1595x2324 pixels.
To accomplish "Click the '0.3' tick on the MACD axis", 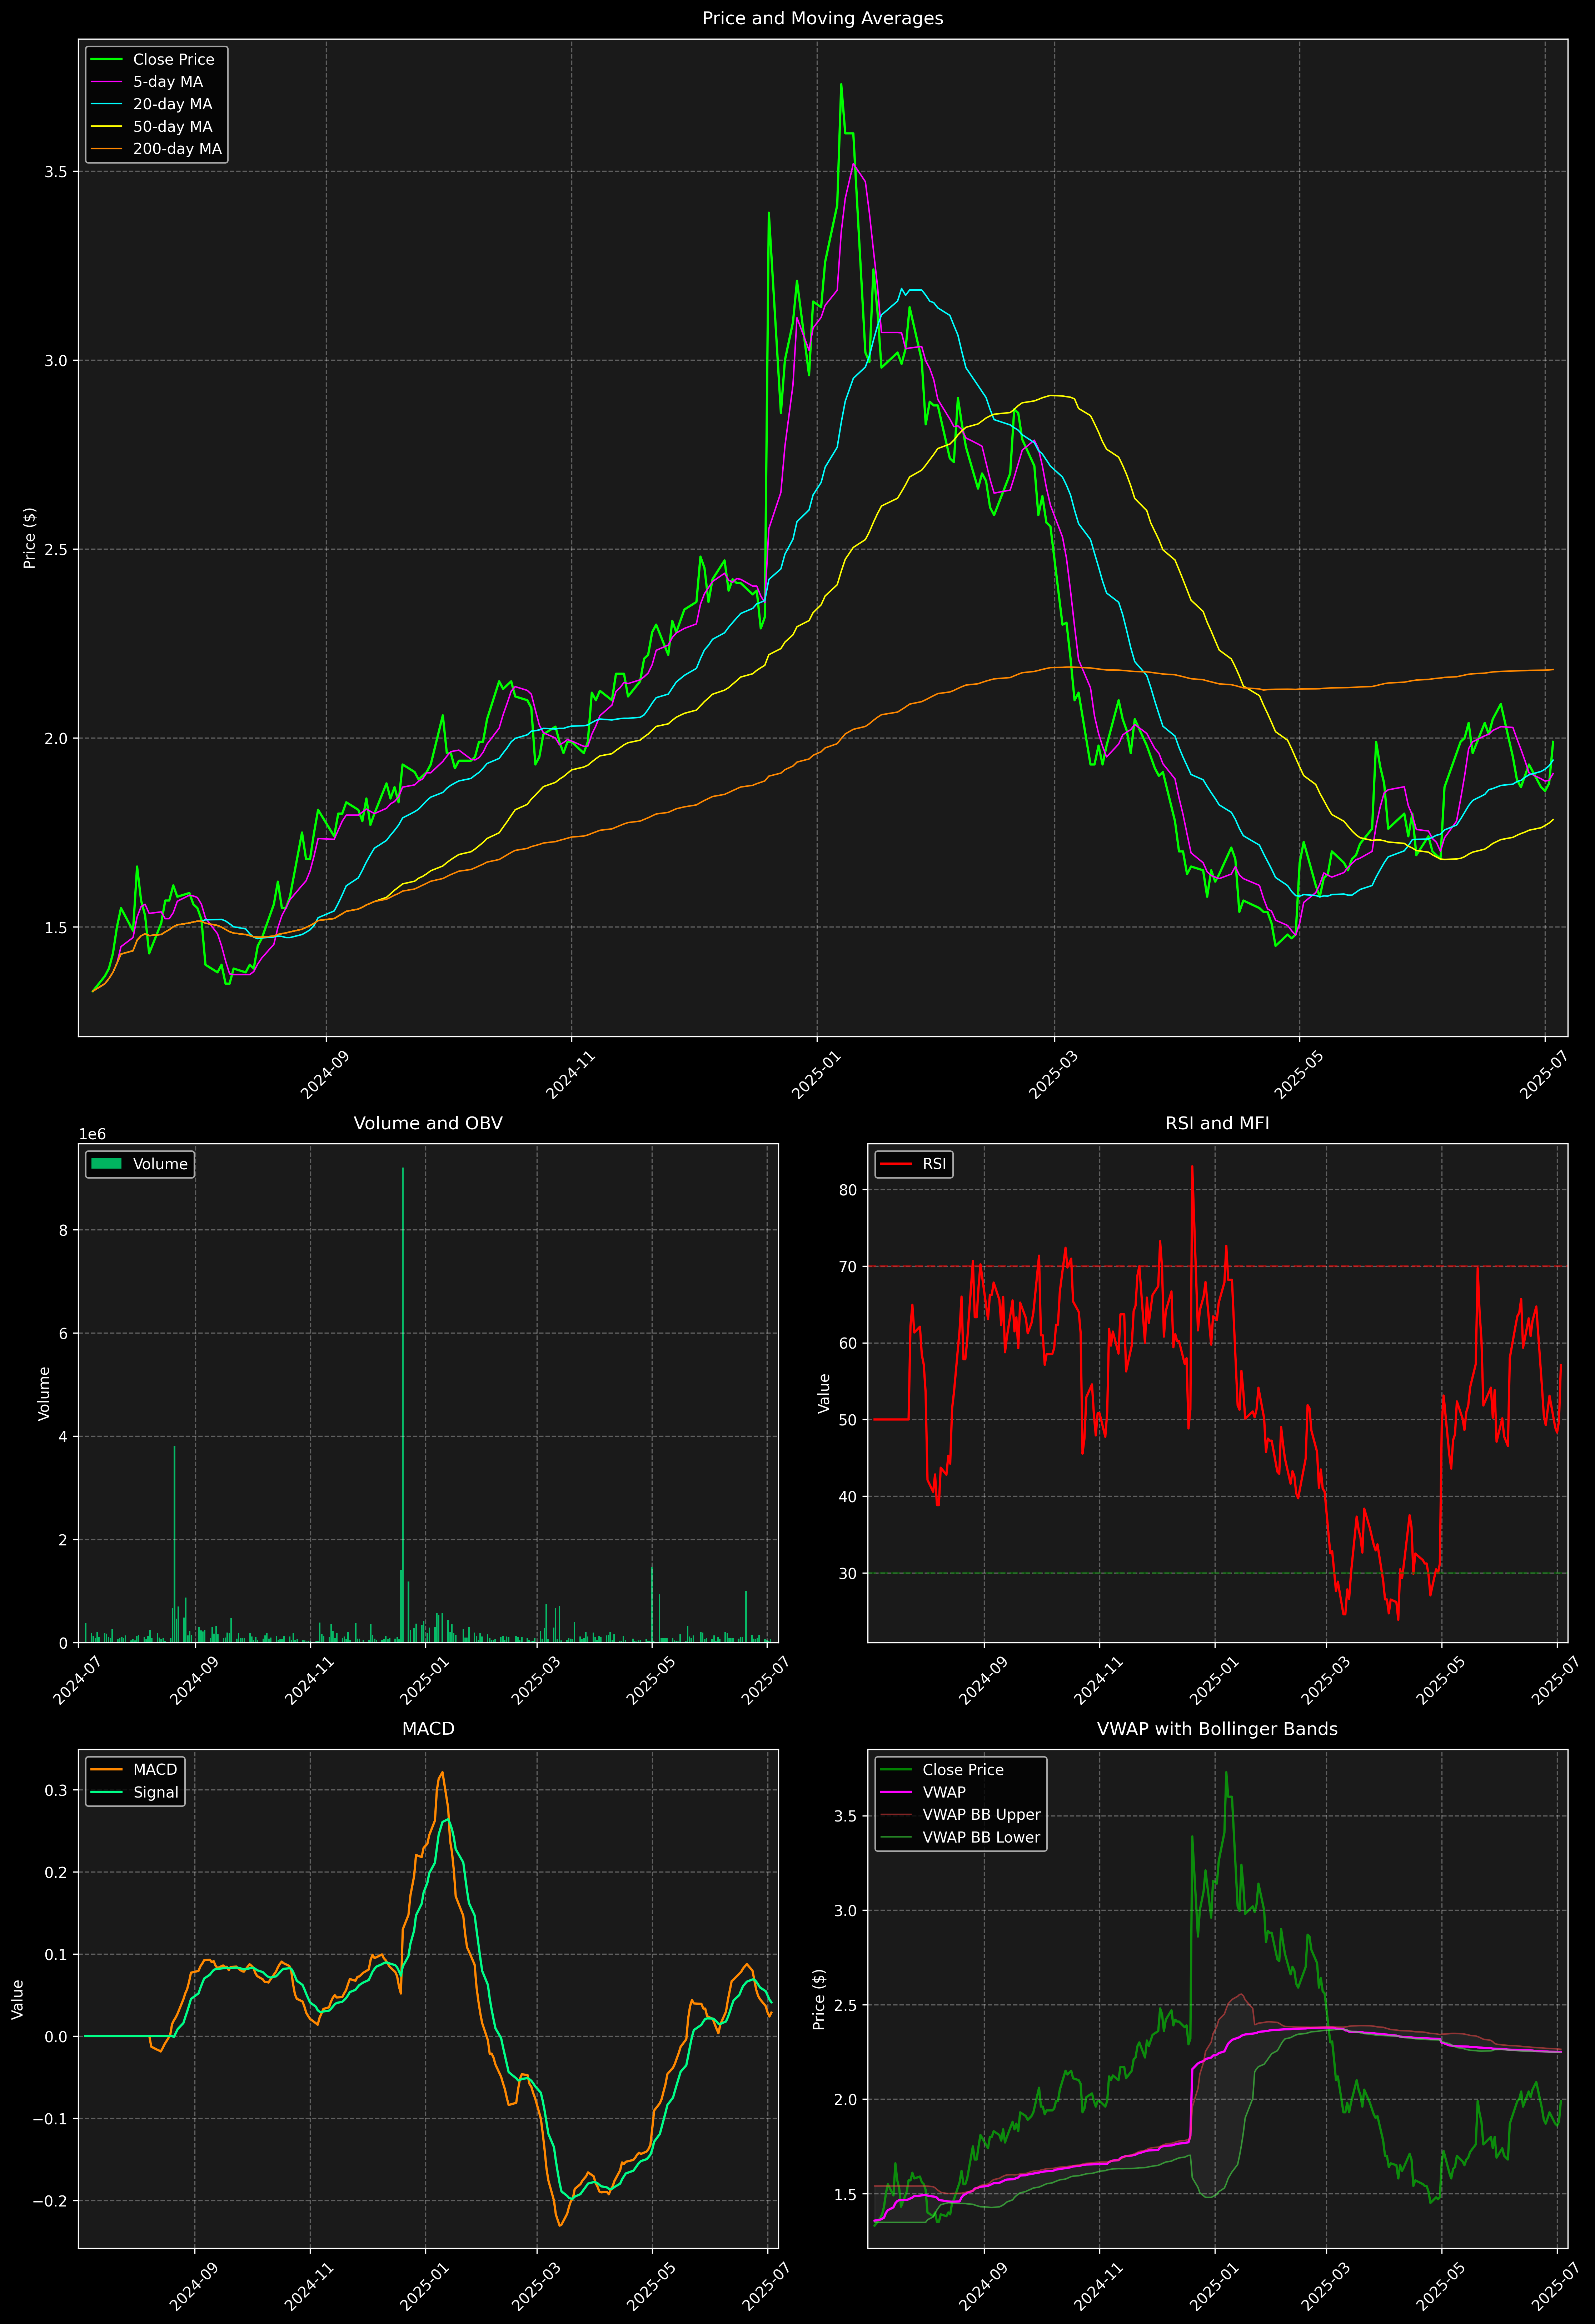I will pos(56,1790).
